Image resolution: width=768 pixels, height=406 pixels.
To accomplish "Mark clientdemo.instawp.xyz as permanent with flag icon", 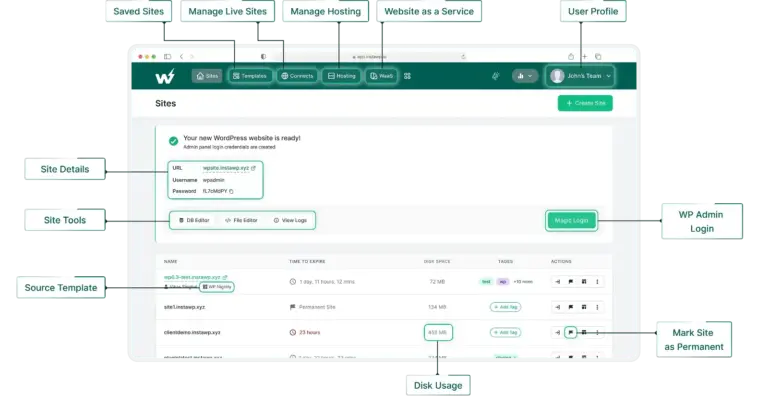I will (x=570, y=332).
